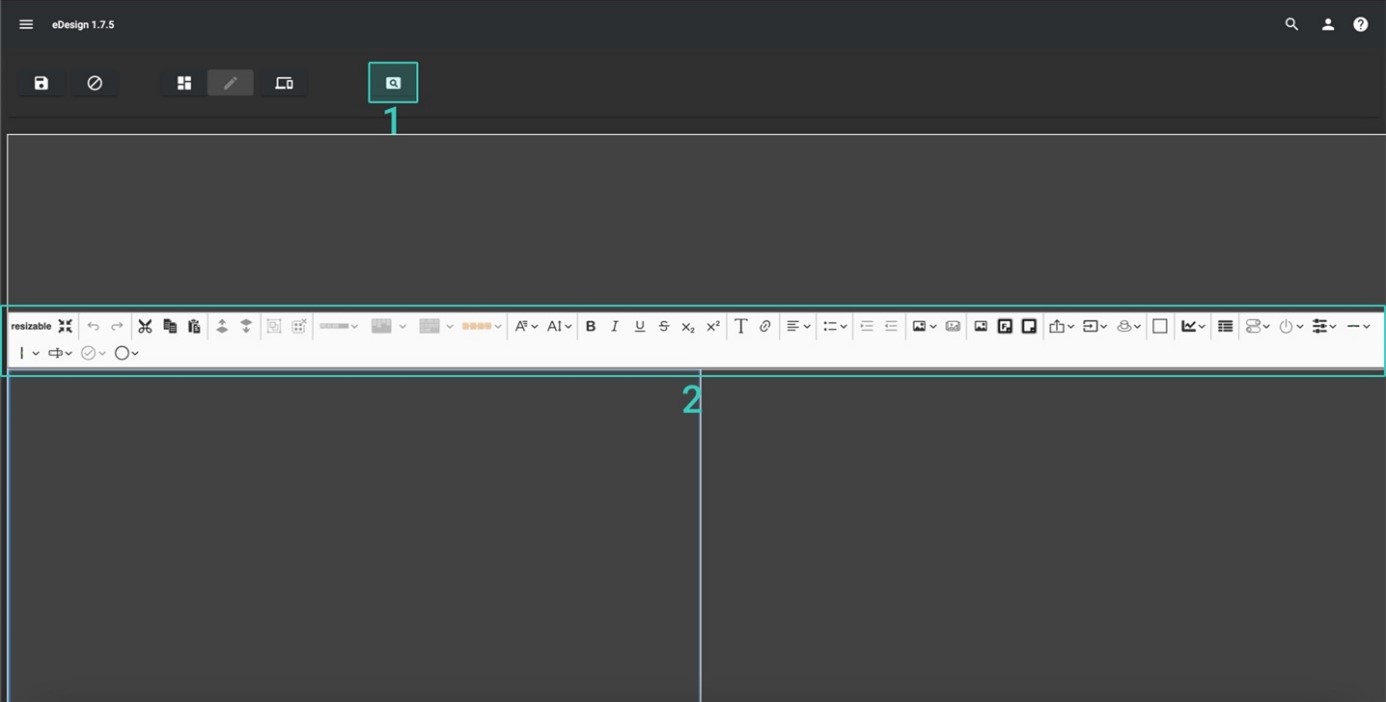The image size is (1386, 702).
Task: Toggle italic formatting
Action: 615,326
